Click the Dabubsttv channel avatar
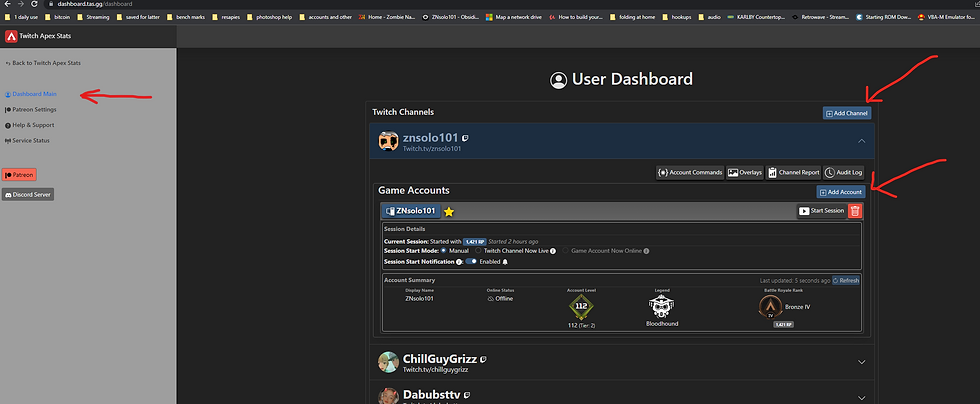The image size is (980, 404). [389, 396]
